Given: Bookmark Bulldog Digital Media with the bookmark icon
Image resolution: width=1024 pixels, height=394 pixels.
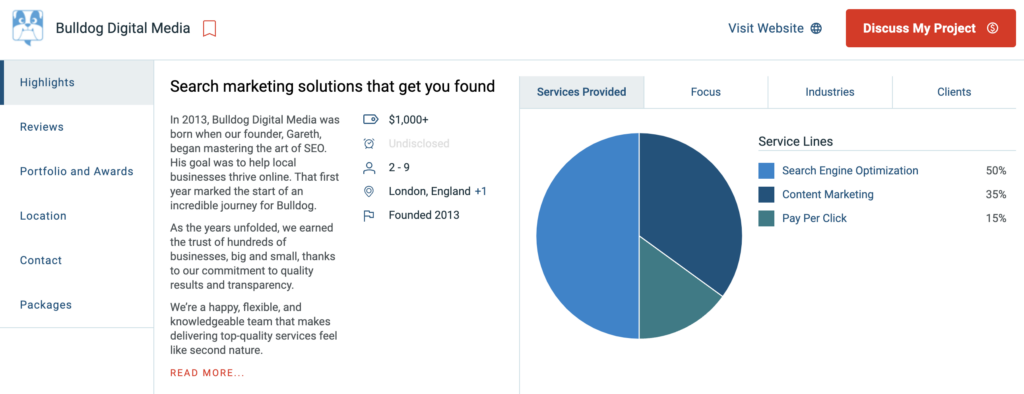Looking at the screenshot, I should (x=209, y=29).
